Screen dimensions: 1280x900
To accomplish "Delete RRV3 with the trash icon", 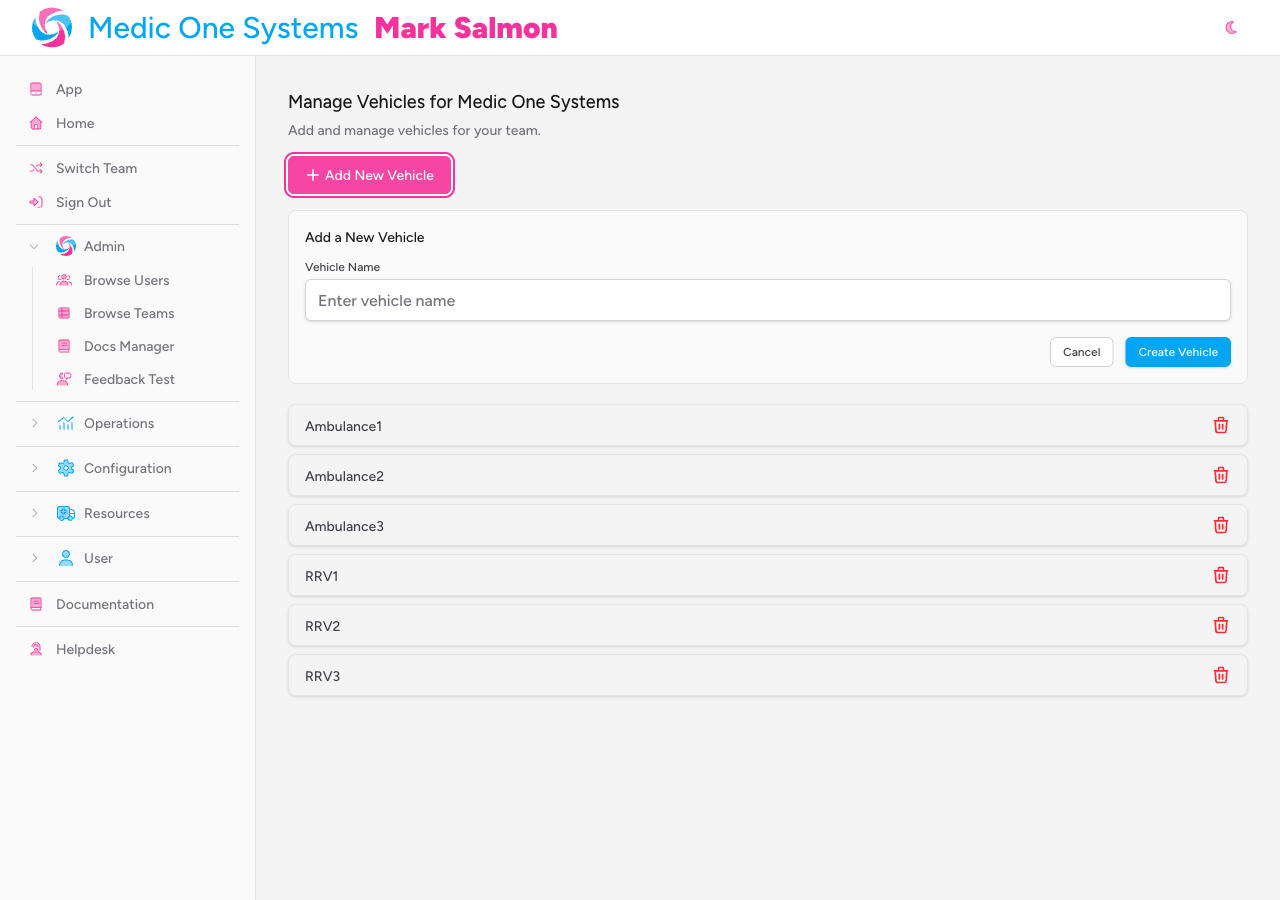I will (x=1220, y=676).
